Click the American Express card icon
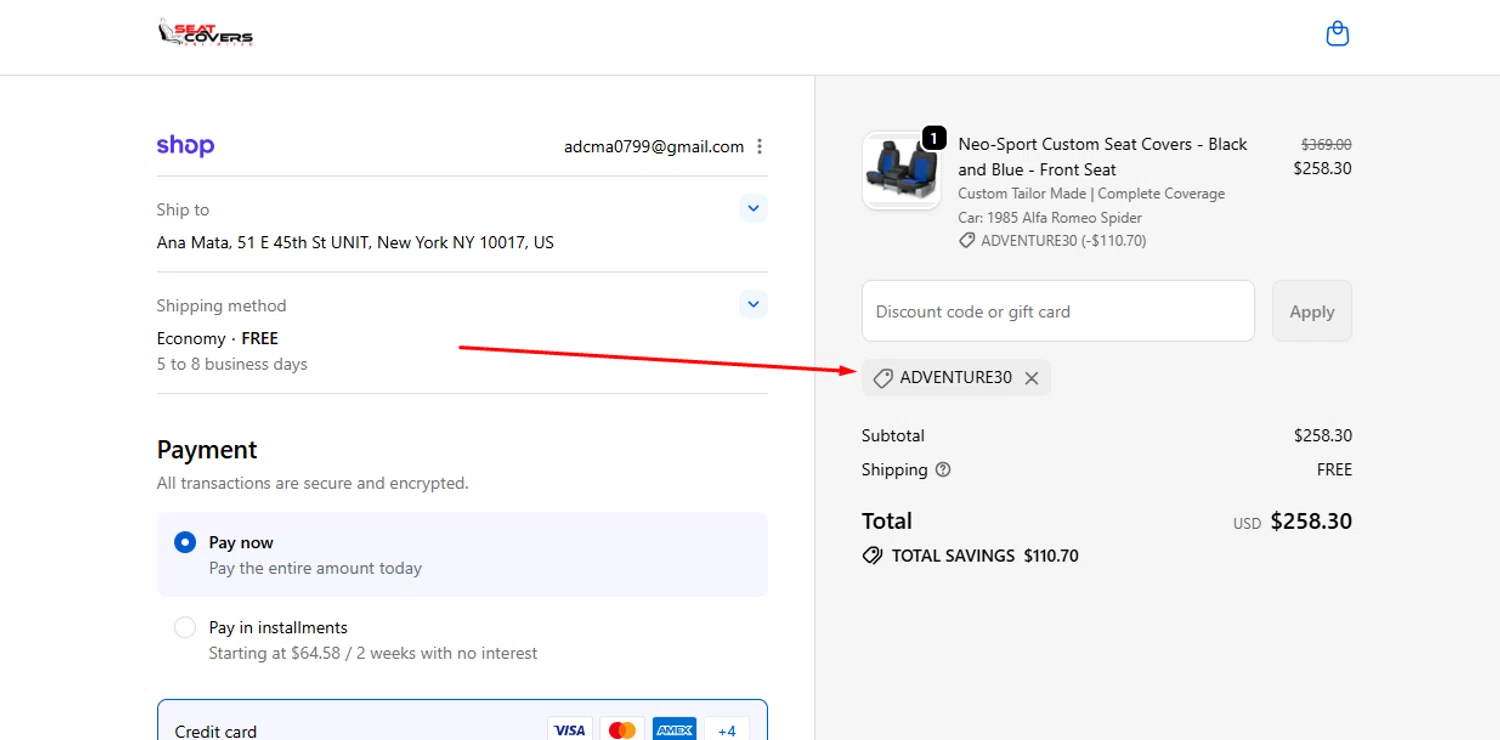The width and height of the screenshot is (1500, 740). click(x=674, y=730)
